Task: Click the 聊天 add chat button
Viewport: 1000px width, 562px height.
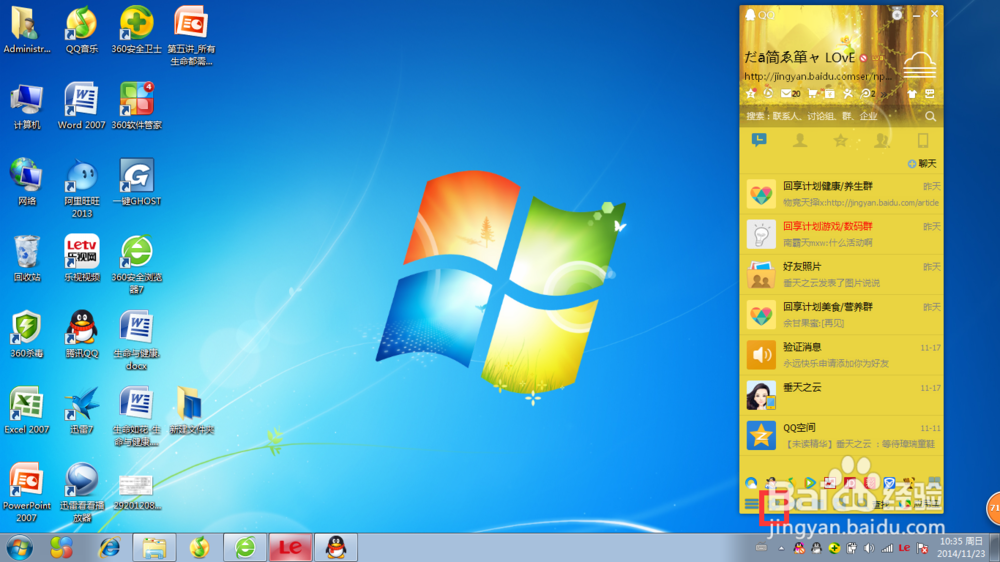Action: pos(922,164)
